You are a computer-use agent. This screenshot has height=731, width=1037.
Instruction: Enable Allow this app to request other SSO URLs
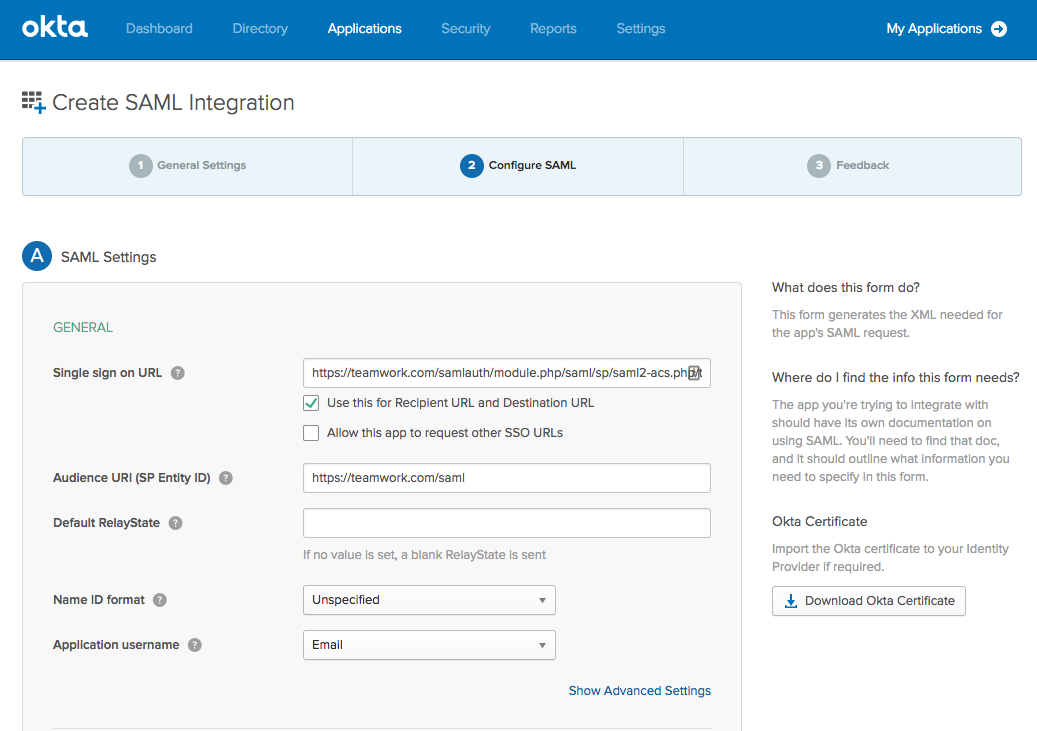tap(311, 433)
